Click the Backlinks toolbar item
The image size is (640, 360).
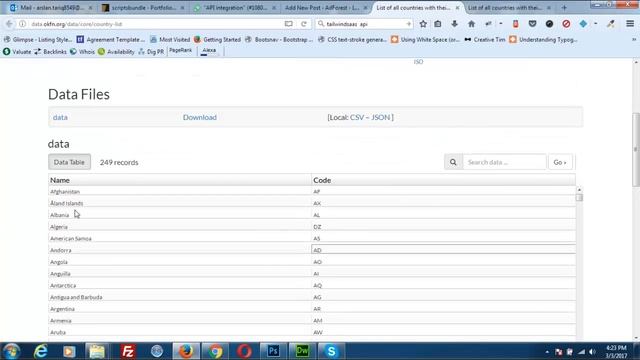tap(50, 52)
